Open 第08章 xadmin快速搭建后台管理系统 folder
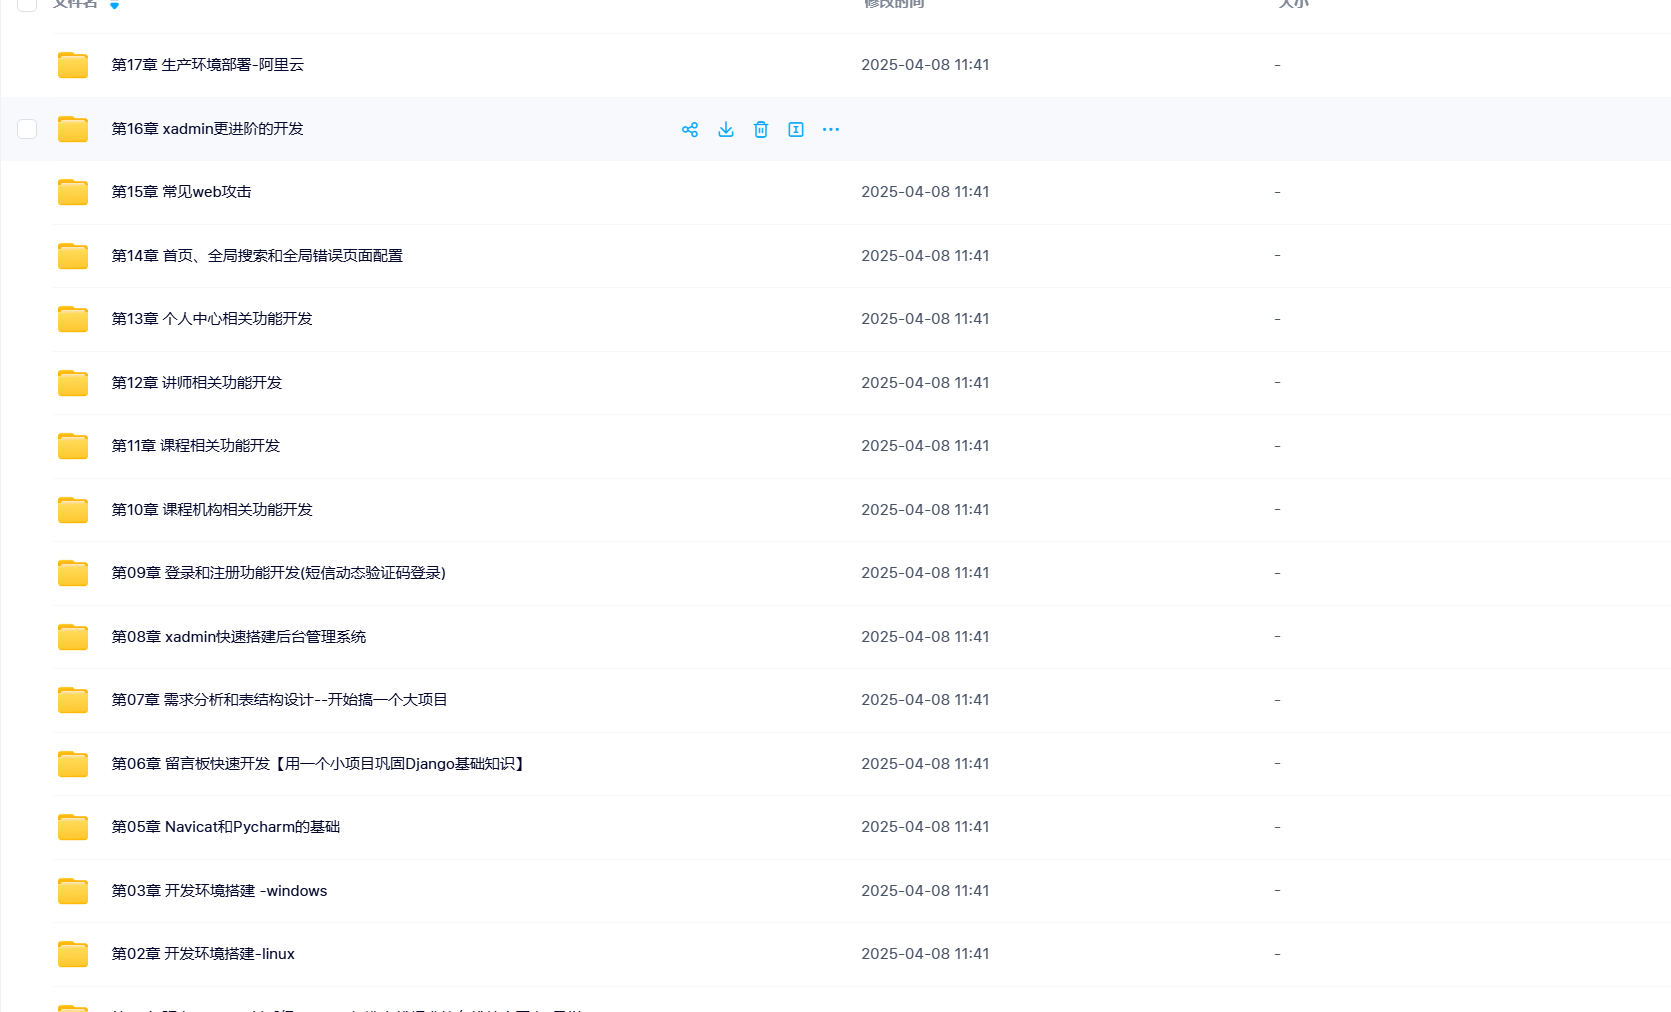The width and height of the screenshot is (1671, 1012). click(x=238, y=637)
